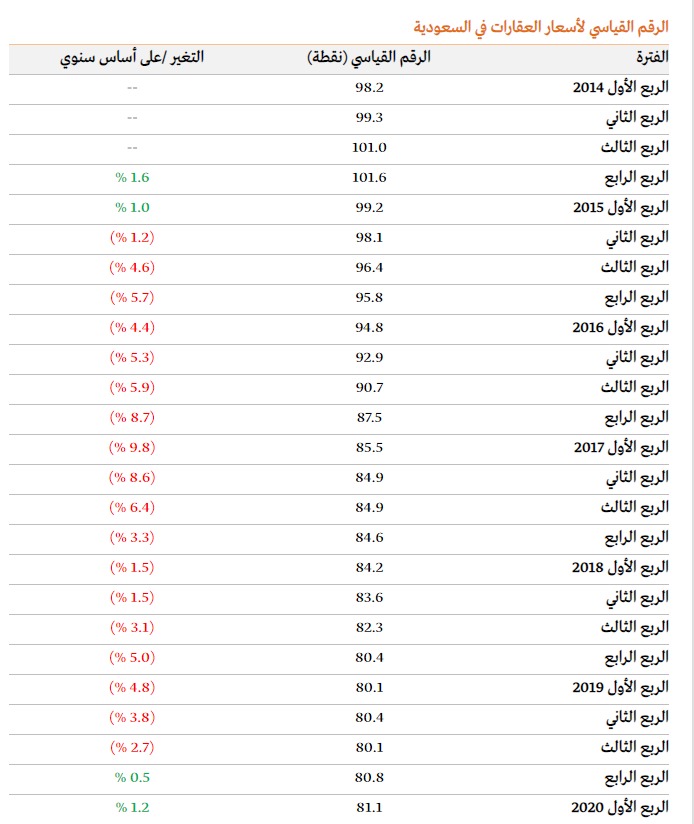Click the red (8.7 %) change value

(131, 417)
